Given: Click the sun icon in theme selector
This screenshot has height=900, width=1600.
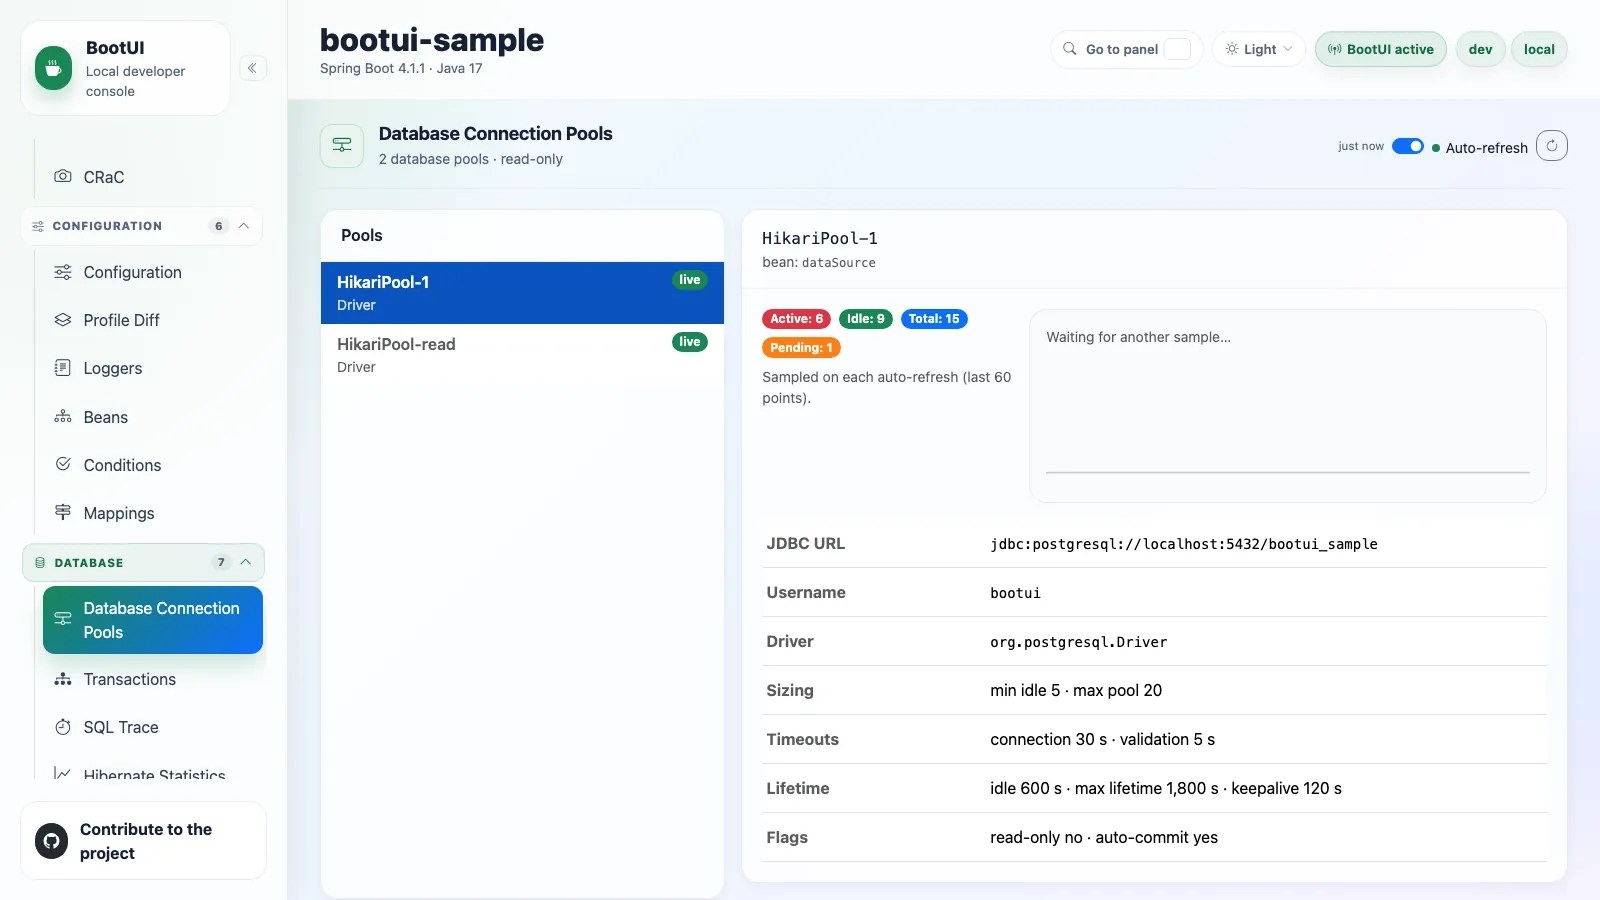Looking at the screenshot, I should [x=1232, y=49].
